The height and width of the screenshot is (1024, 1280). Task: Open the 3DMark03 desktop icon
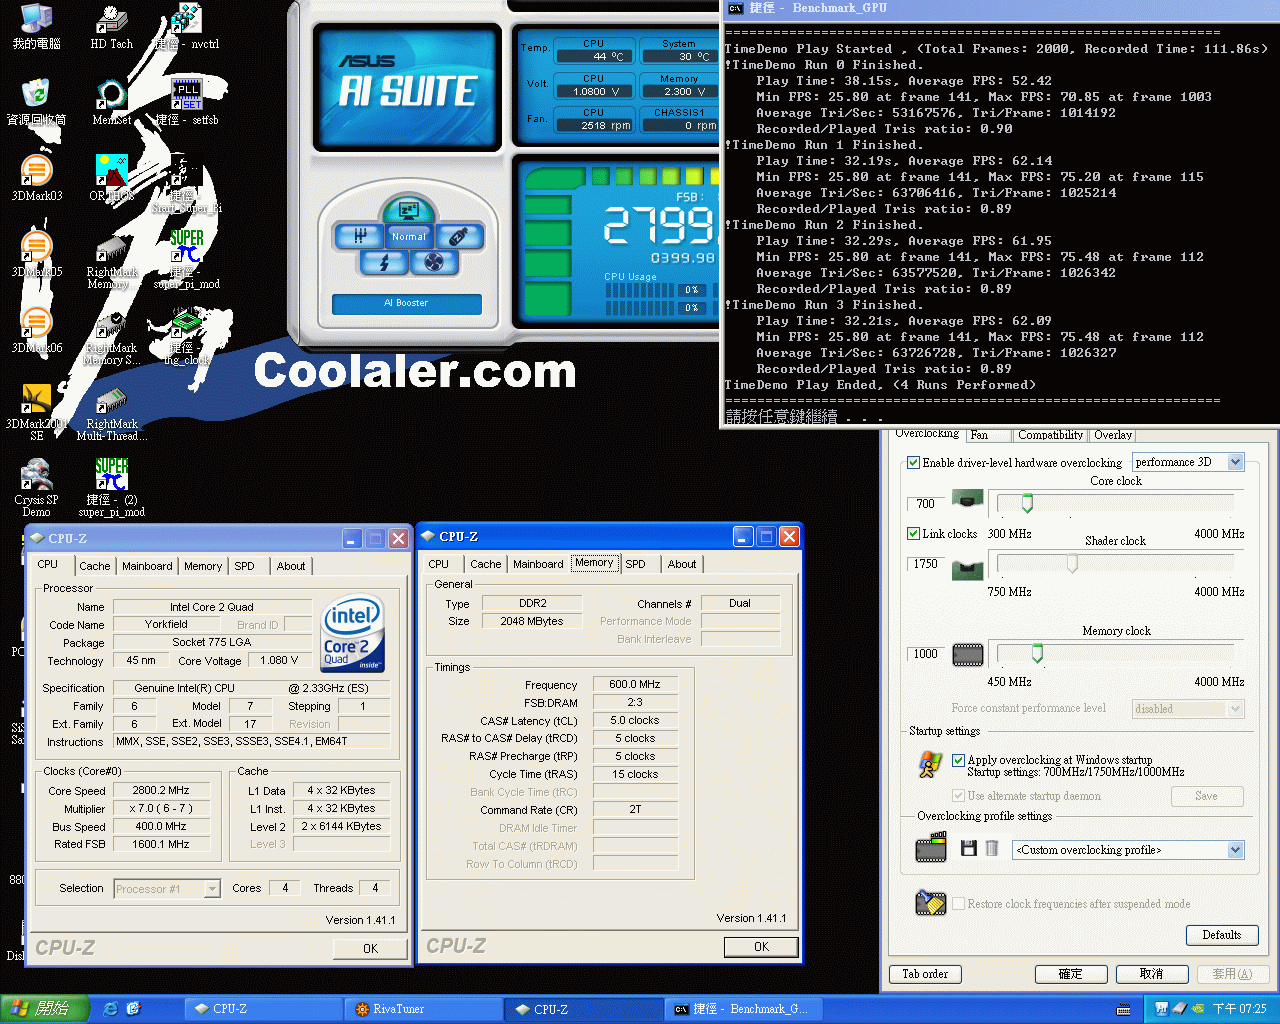(x=37, y=179)
